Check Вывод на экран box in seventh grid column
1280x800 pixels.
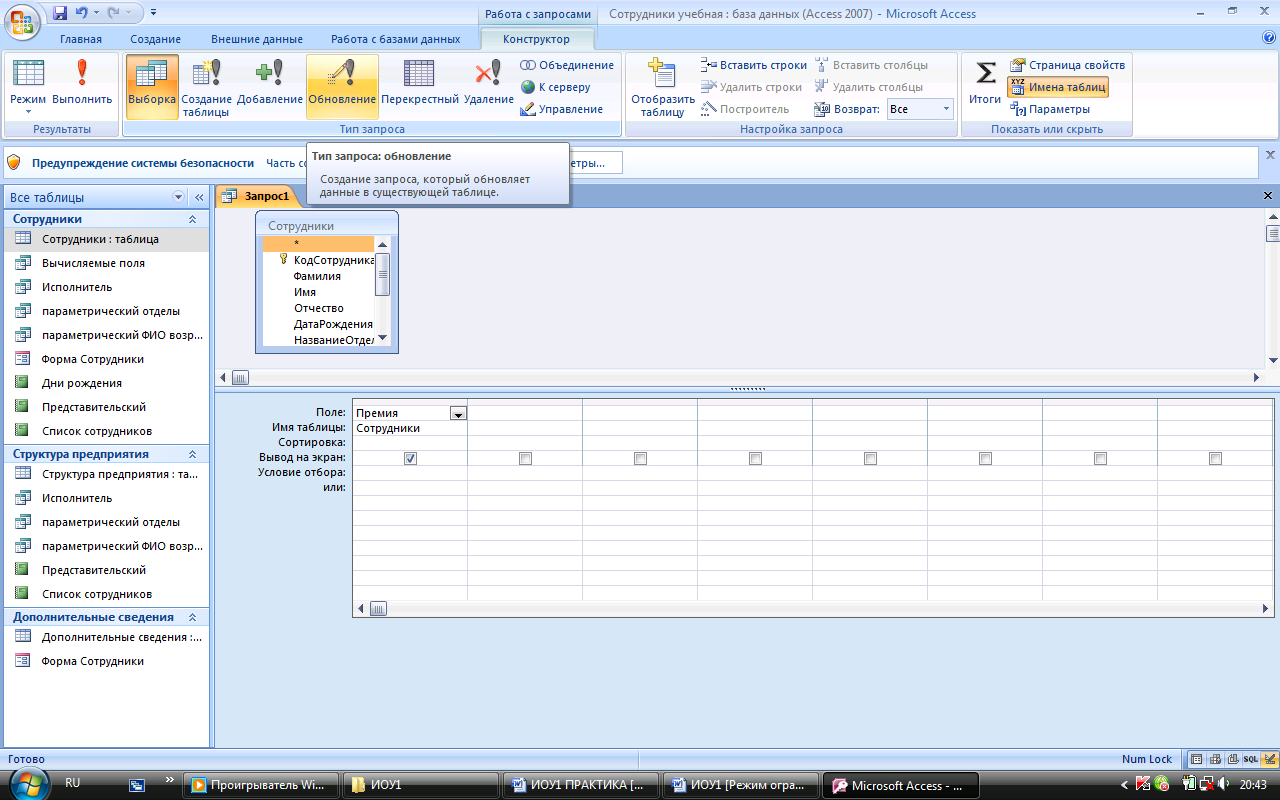click(1100, 458)
